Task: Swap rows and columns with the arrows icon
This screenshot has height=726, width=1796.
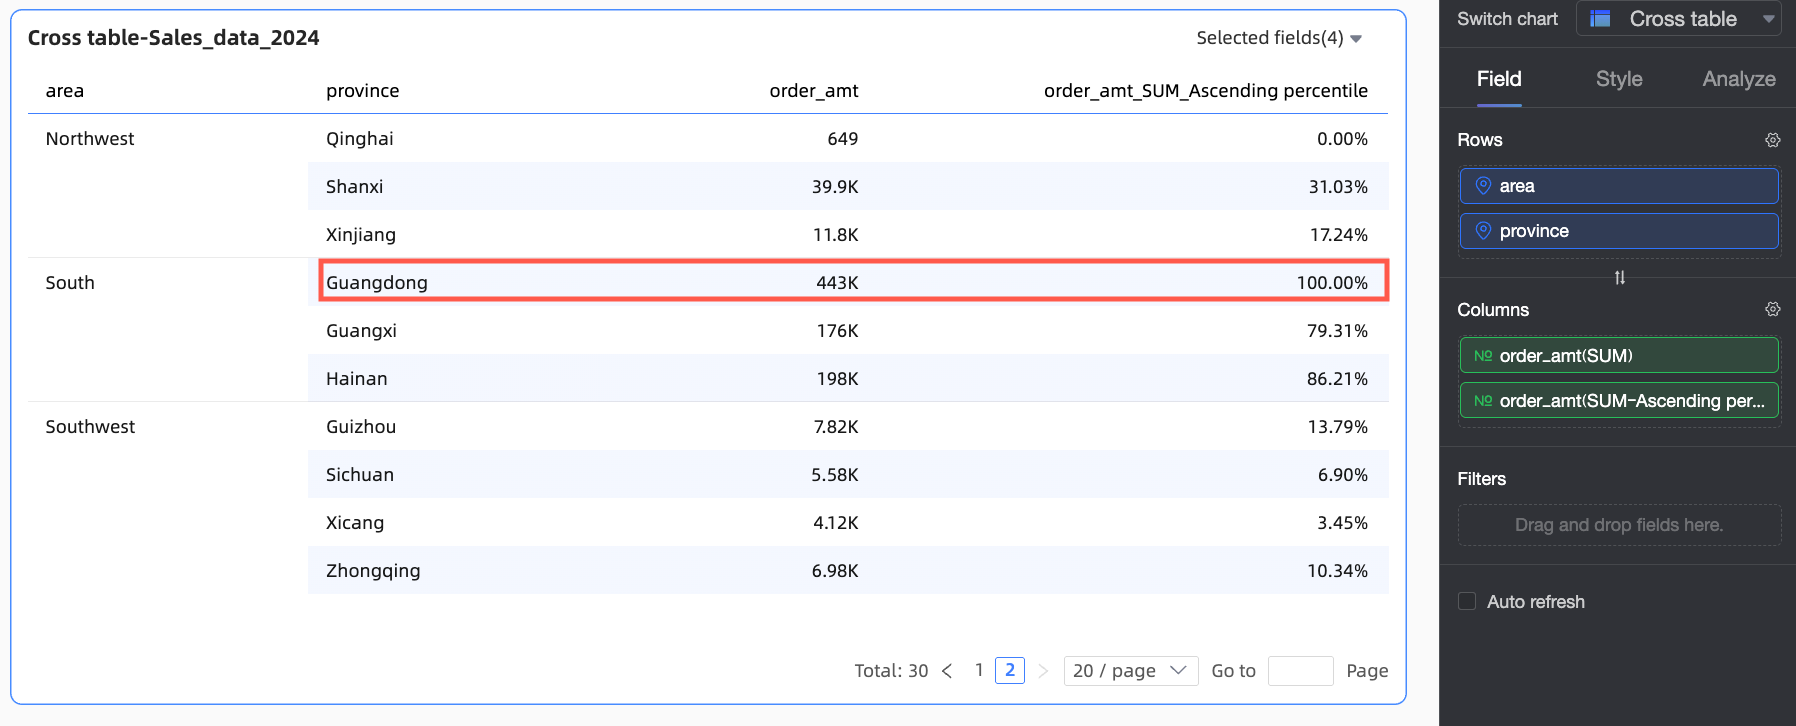Action: [1619, 278]
